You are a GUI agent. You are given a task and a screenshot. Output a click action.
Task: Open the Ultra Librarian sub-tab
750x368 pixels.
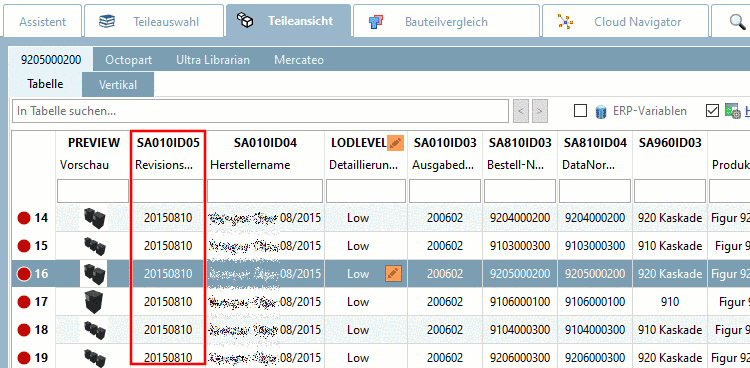[213, 60]
